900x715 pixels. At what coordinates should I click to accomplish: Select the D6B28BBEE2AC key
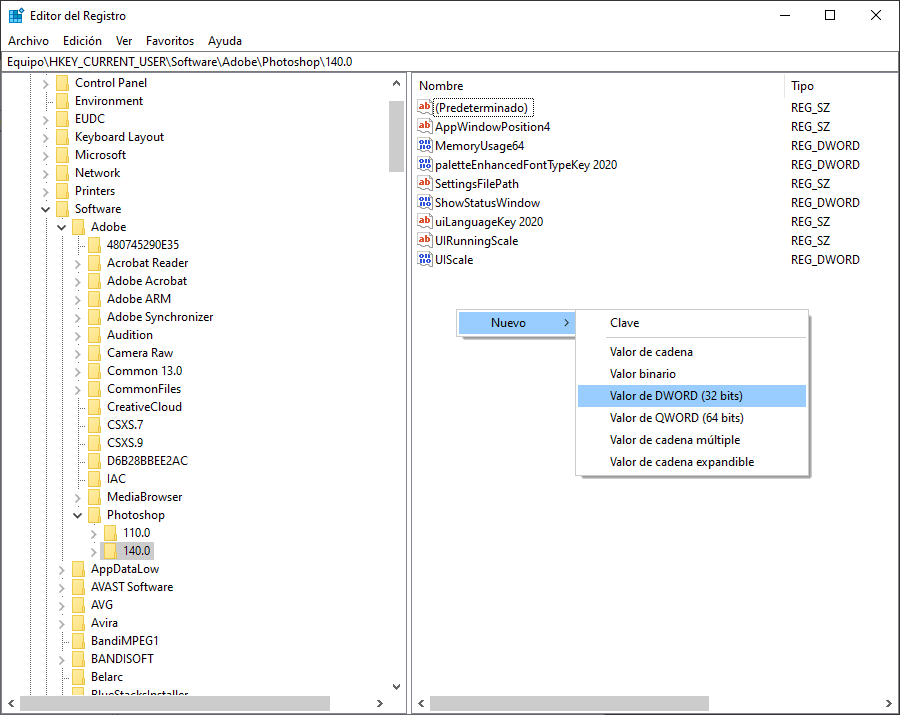pyautogui.click(x=147, y=461)
